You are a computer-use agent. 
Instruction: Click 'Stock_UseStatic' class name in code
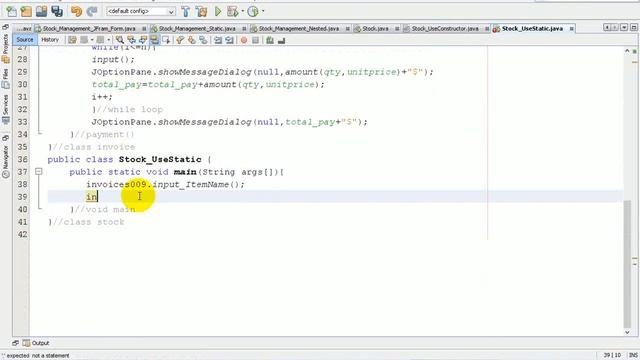click(160, 159)
